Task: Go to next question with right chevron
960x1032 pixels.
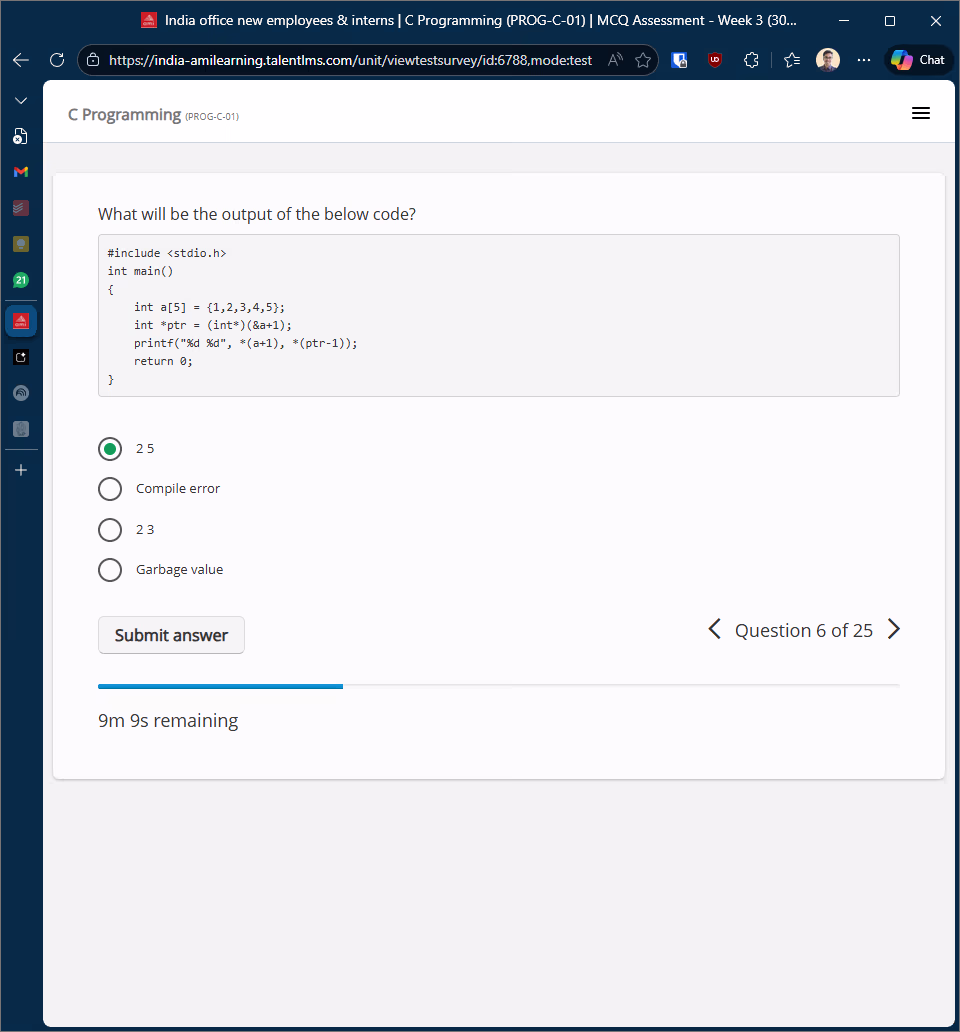Action: [894, 630]
